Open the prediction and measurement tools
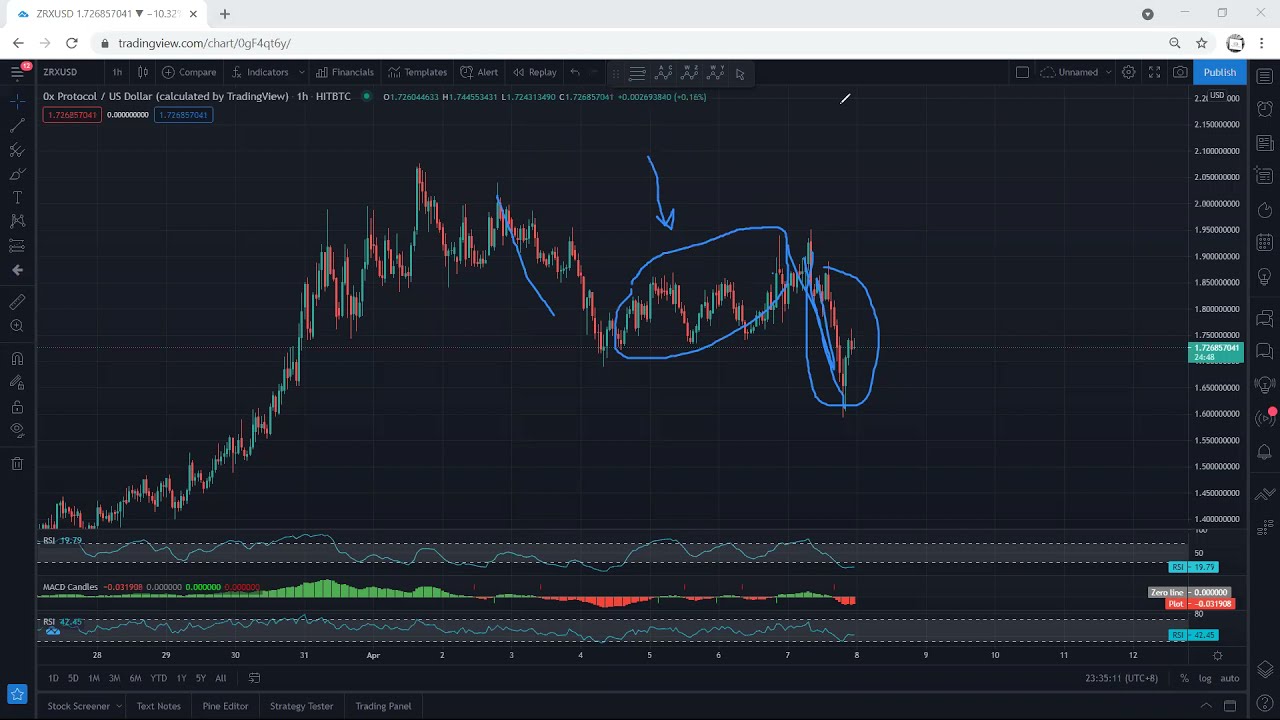 (17, 245)
